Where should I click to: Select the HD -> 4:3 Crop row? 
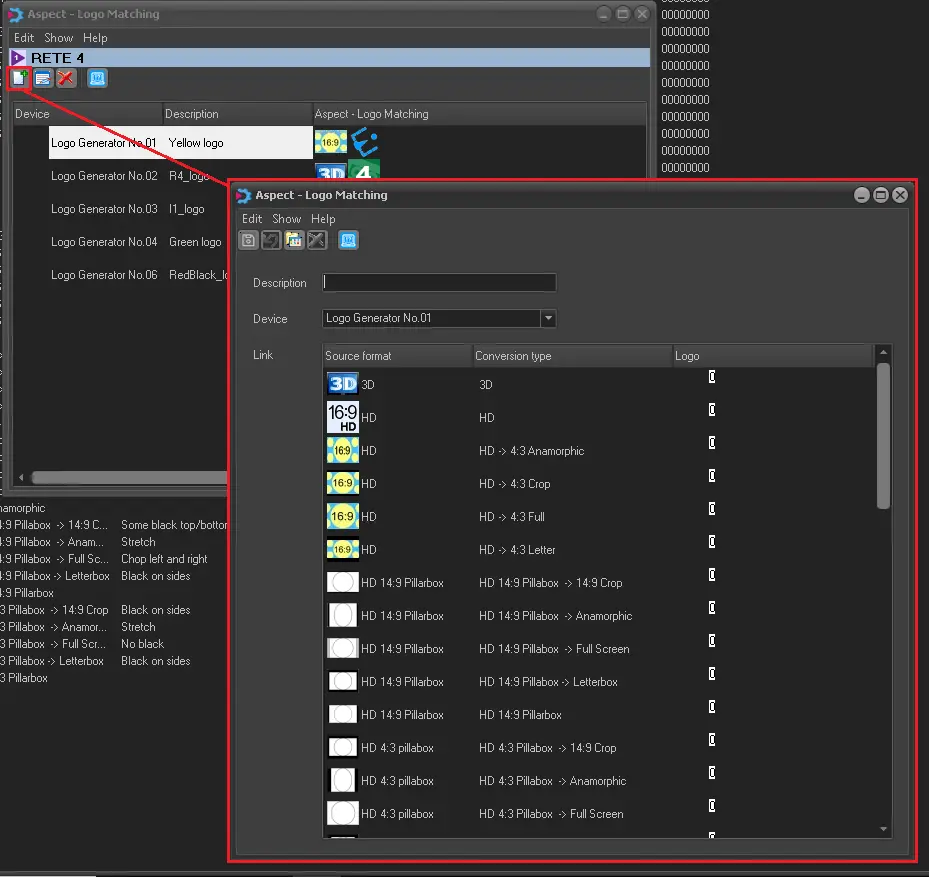tap(514, 484)
